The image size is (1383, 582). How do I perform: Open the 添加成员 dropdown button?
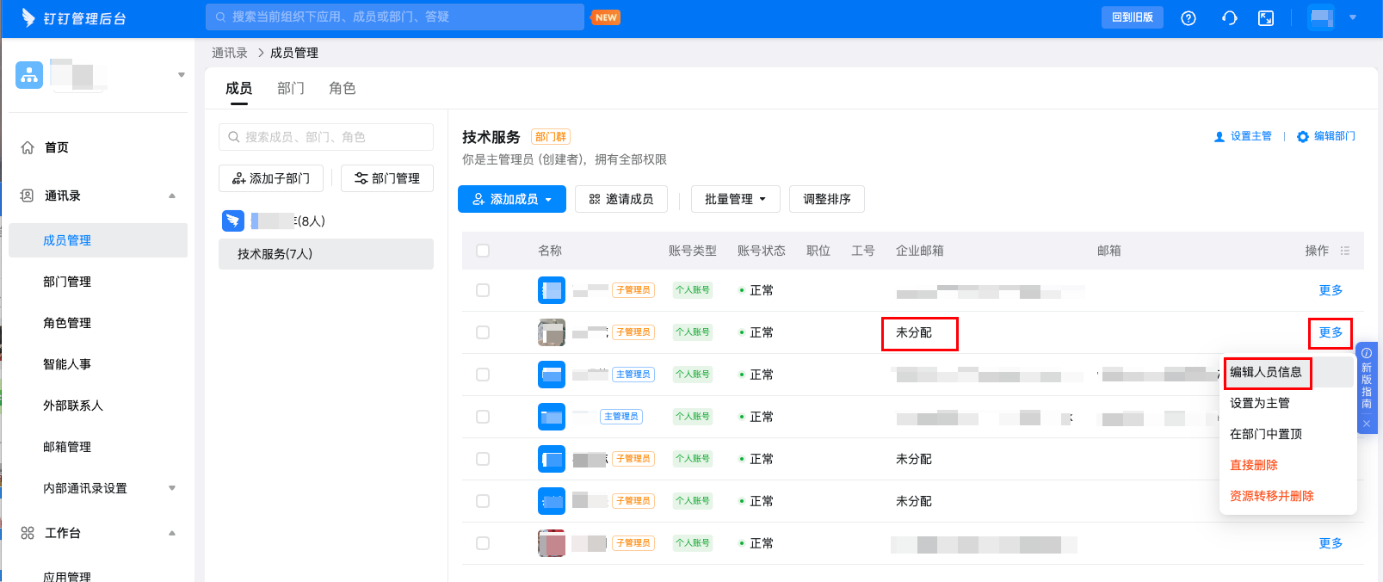512,199
